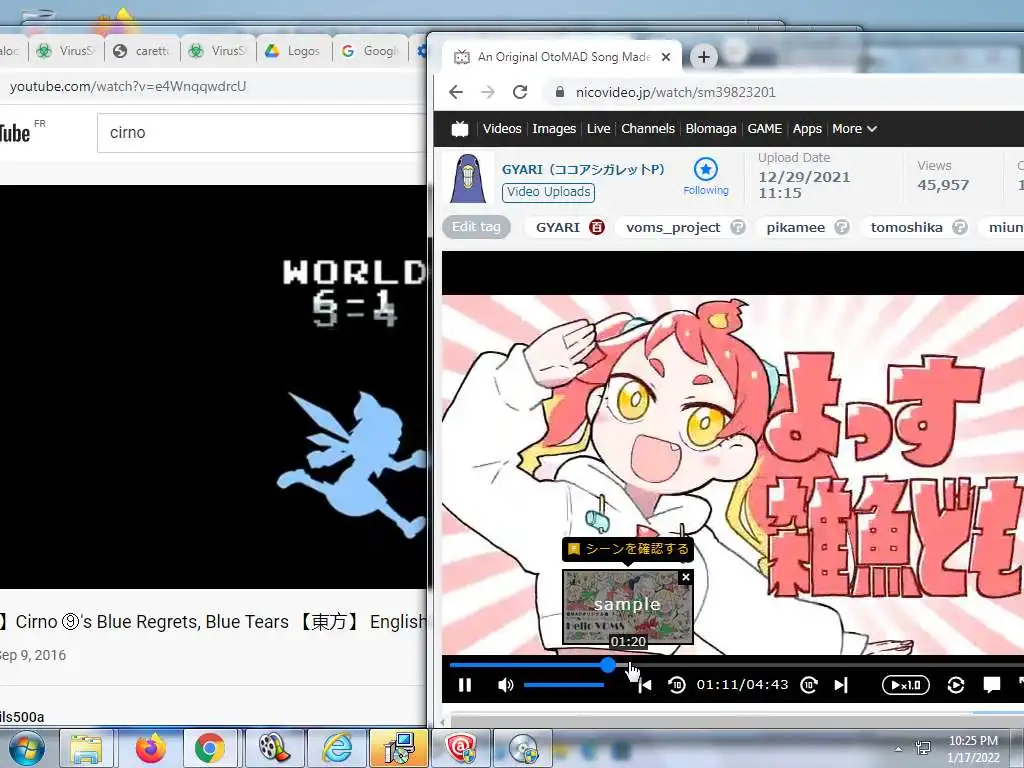
Task: Rewind ten seconds in player
Action: 677,684
